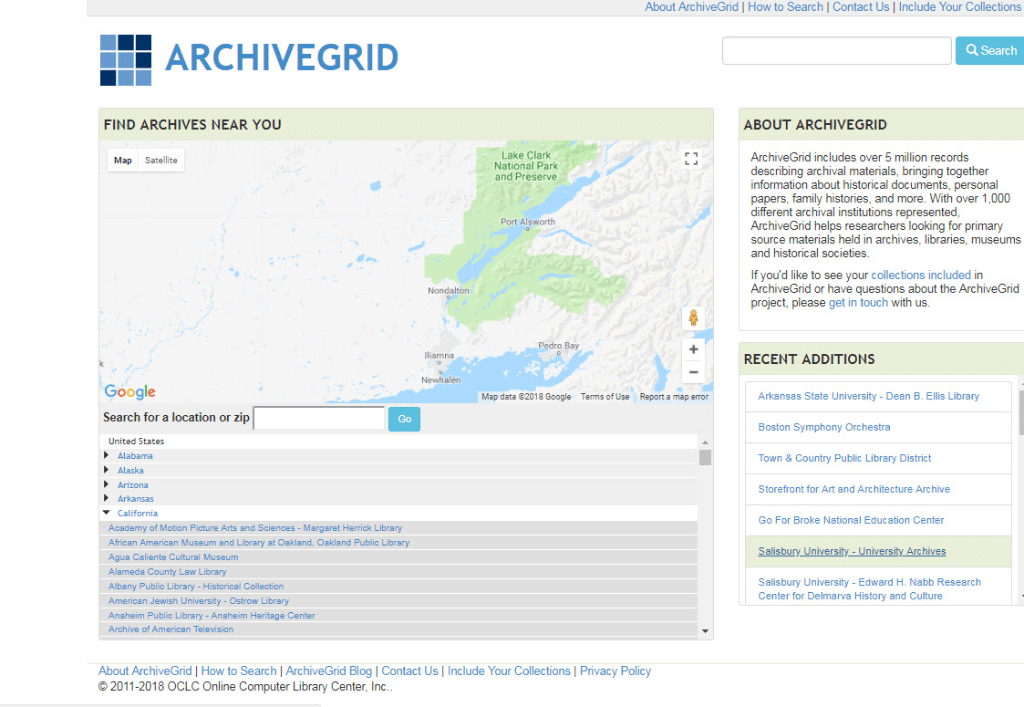Open Boston Symphony Orchestra entry
Image resolution: width=1024 pixels, height=707 pixels.
(x=824, y=427)
